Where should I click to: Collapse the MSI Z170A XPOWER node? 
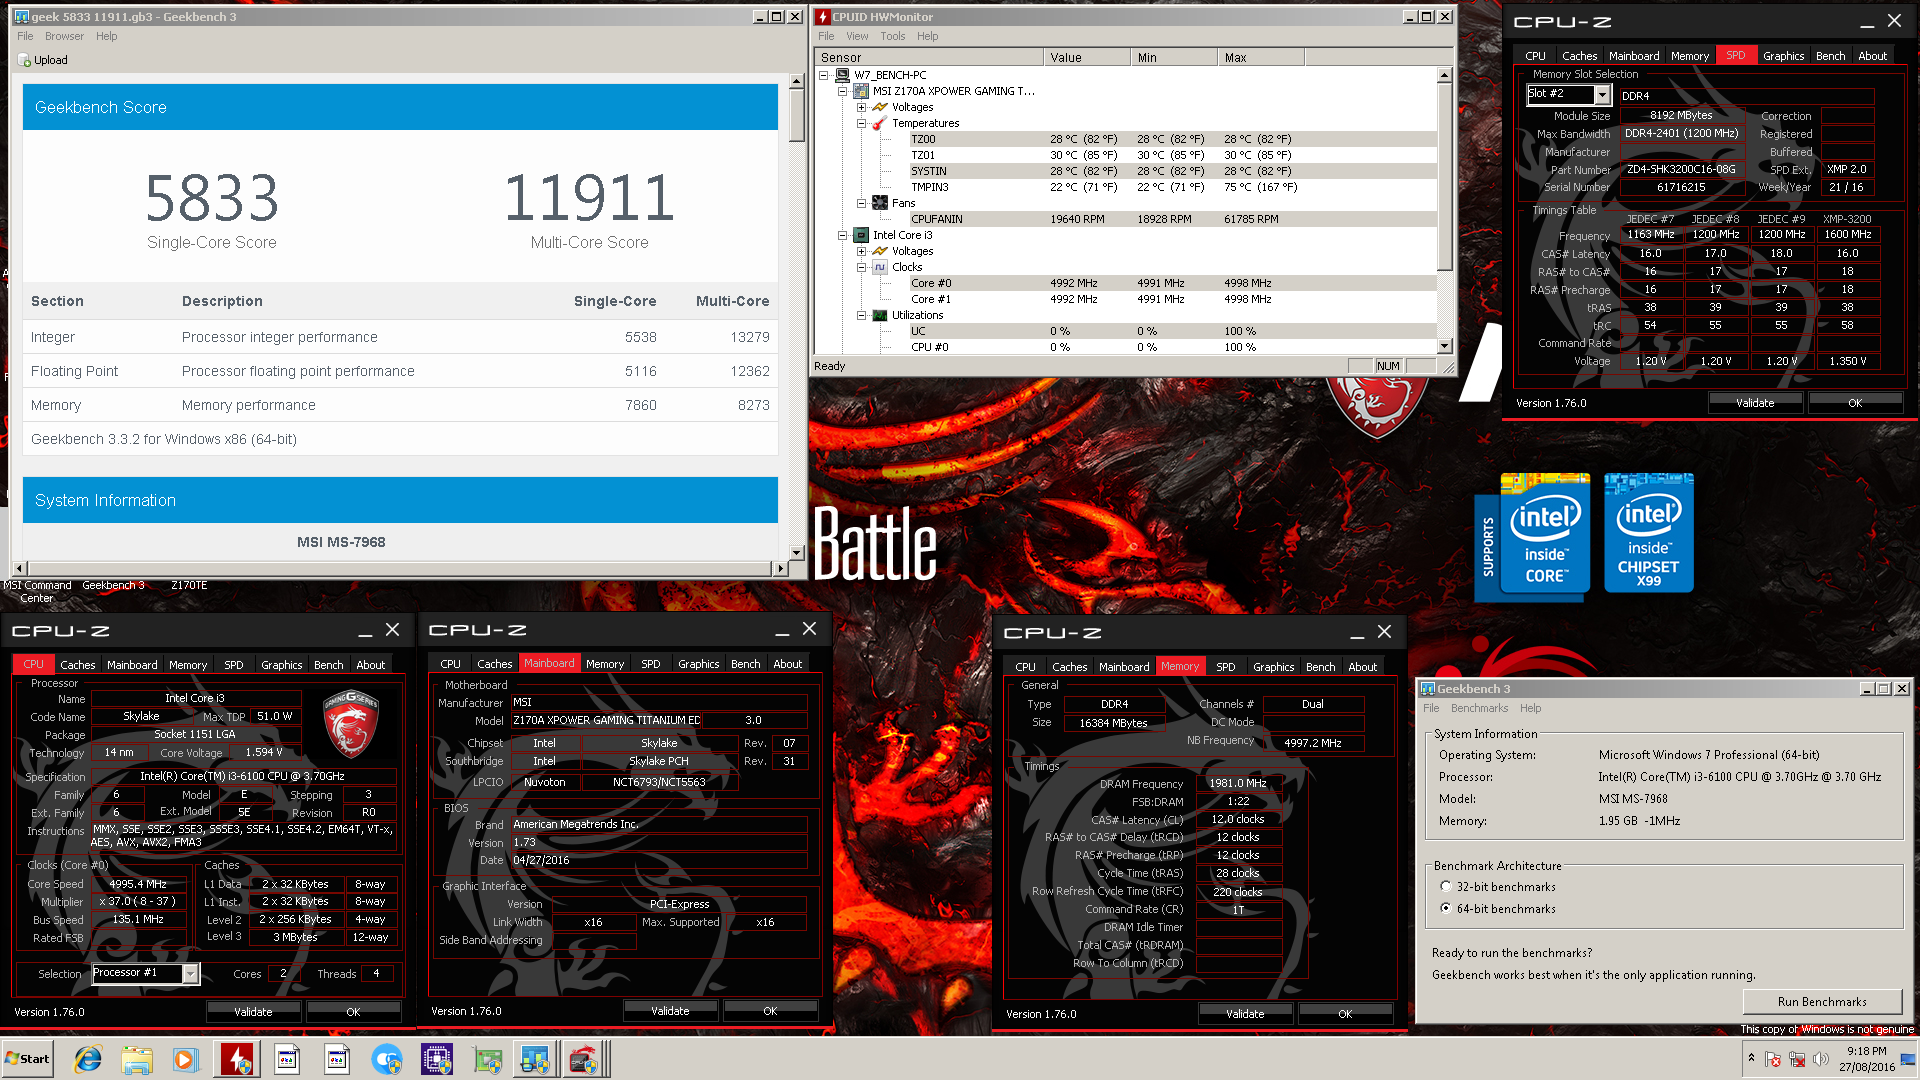coord(843,91)
